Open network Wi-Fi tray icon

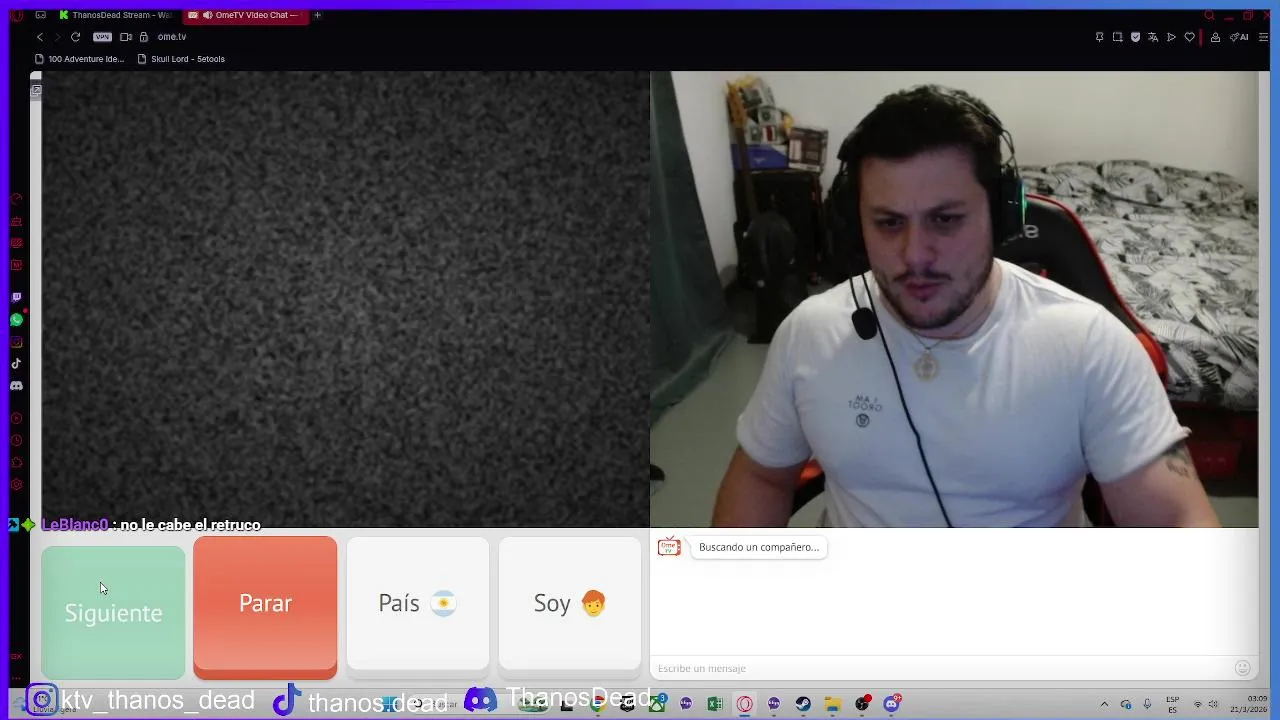coord(1198,705)
